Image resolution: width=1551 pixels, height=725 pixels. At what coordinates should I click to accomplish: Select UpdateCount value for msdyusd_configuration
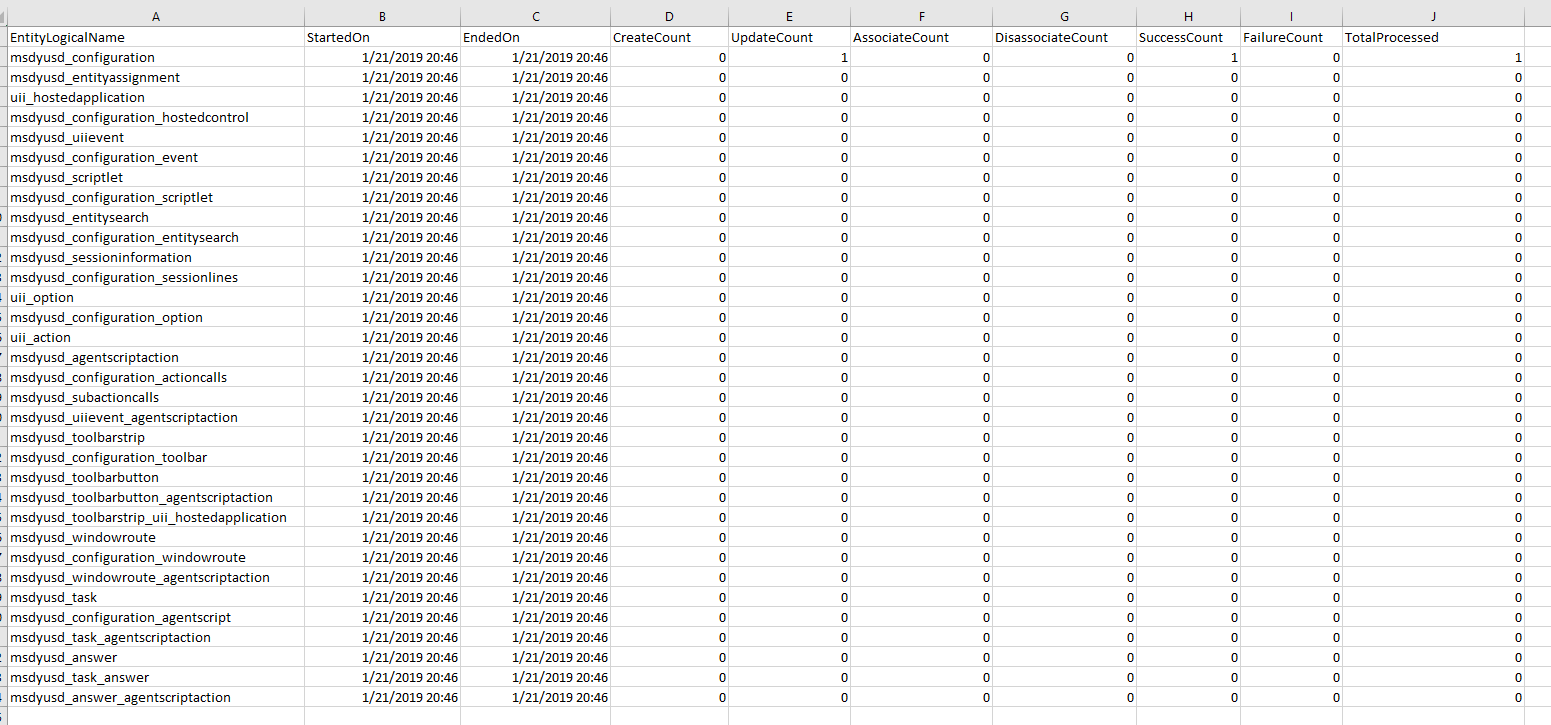(789, 57)
